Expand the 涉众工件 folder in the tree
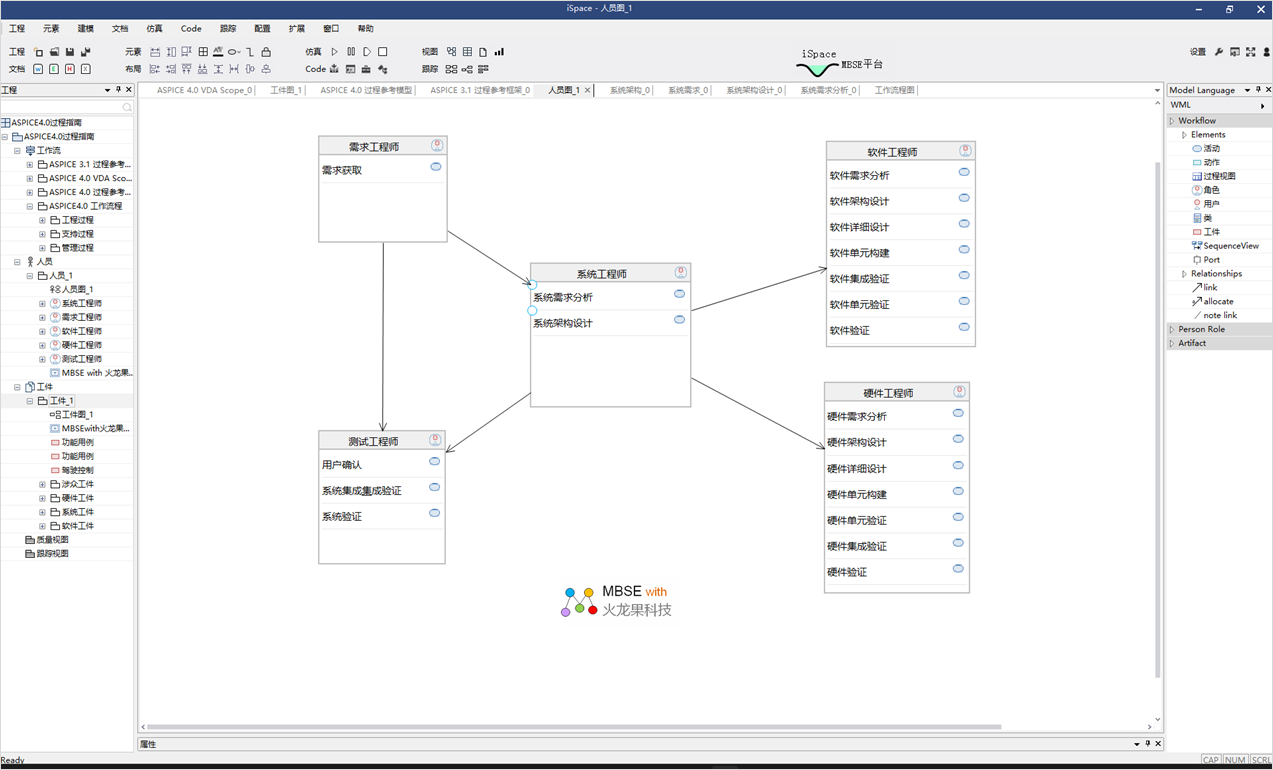Screen dimensions: 1273x770 [42, 484]
